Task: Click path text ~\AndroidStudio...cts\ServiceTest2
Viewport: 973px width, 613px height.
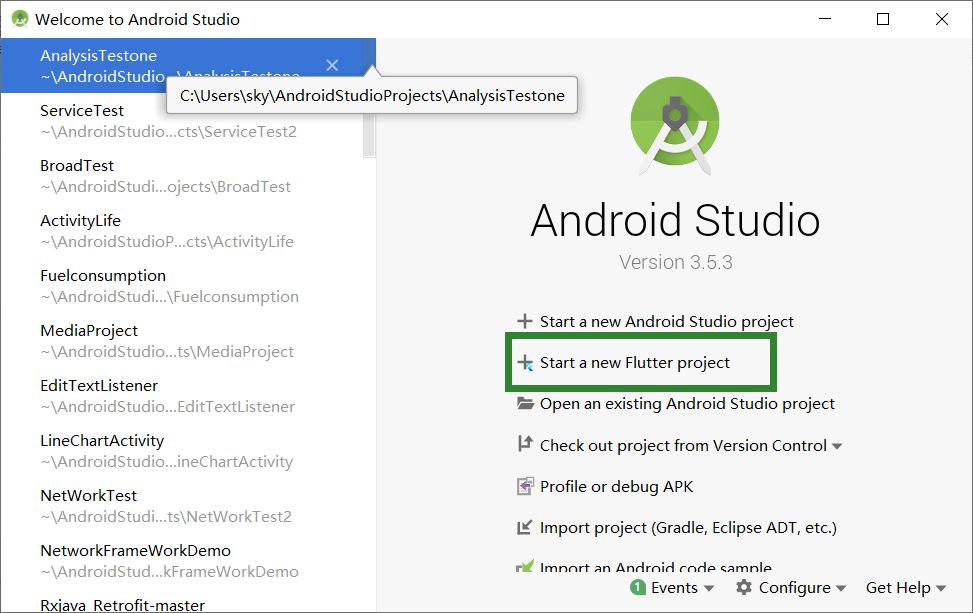Action: (169, 132)
